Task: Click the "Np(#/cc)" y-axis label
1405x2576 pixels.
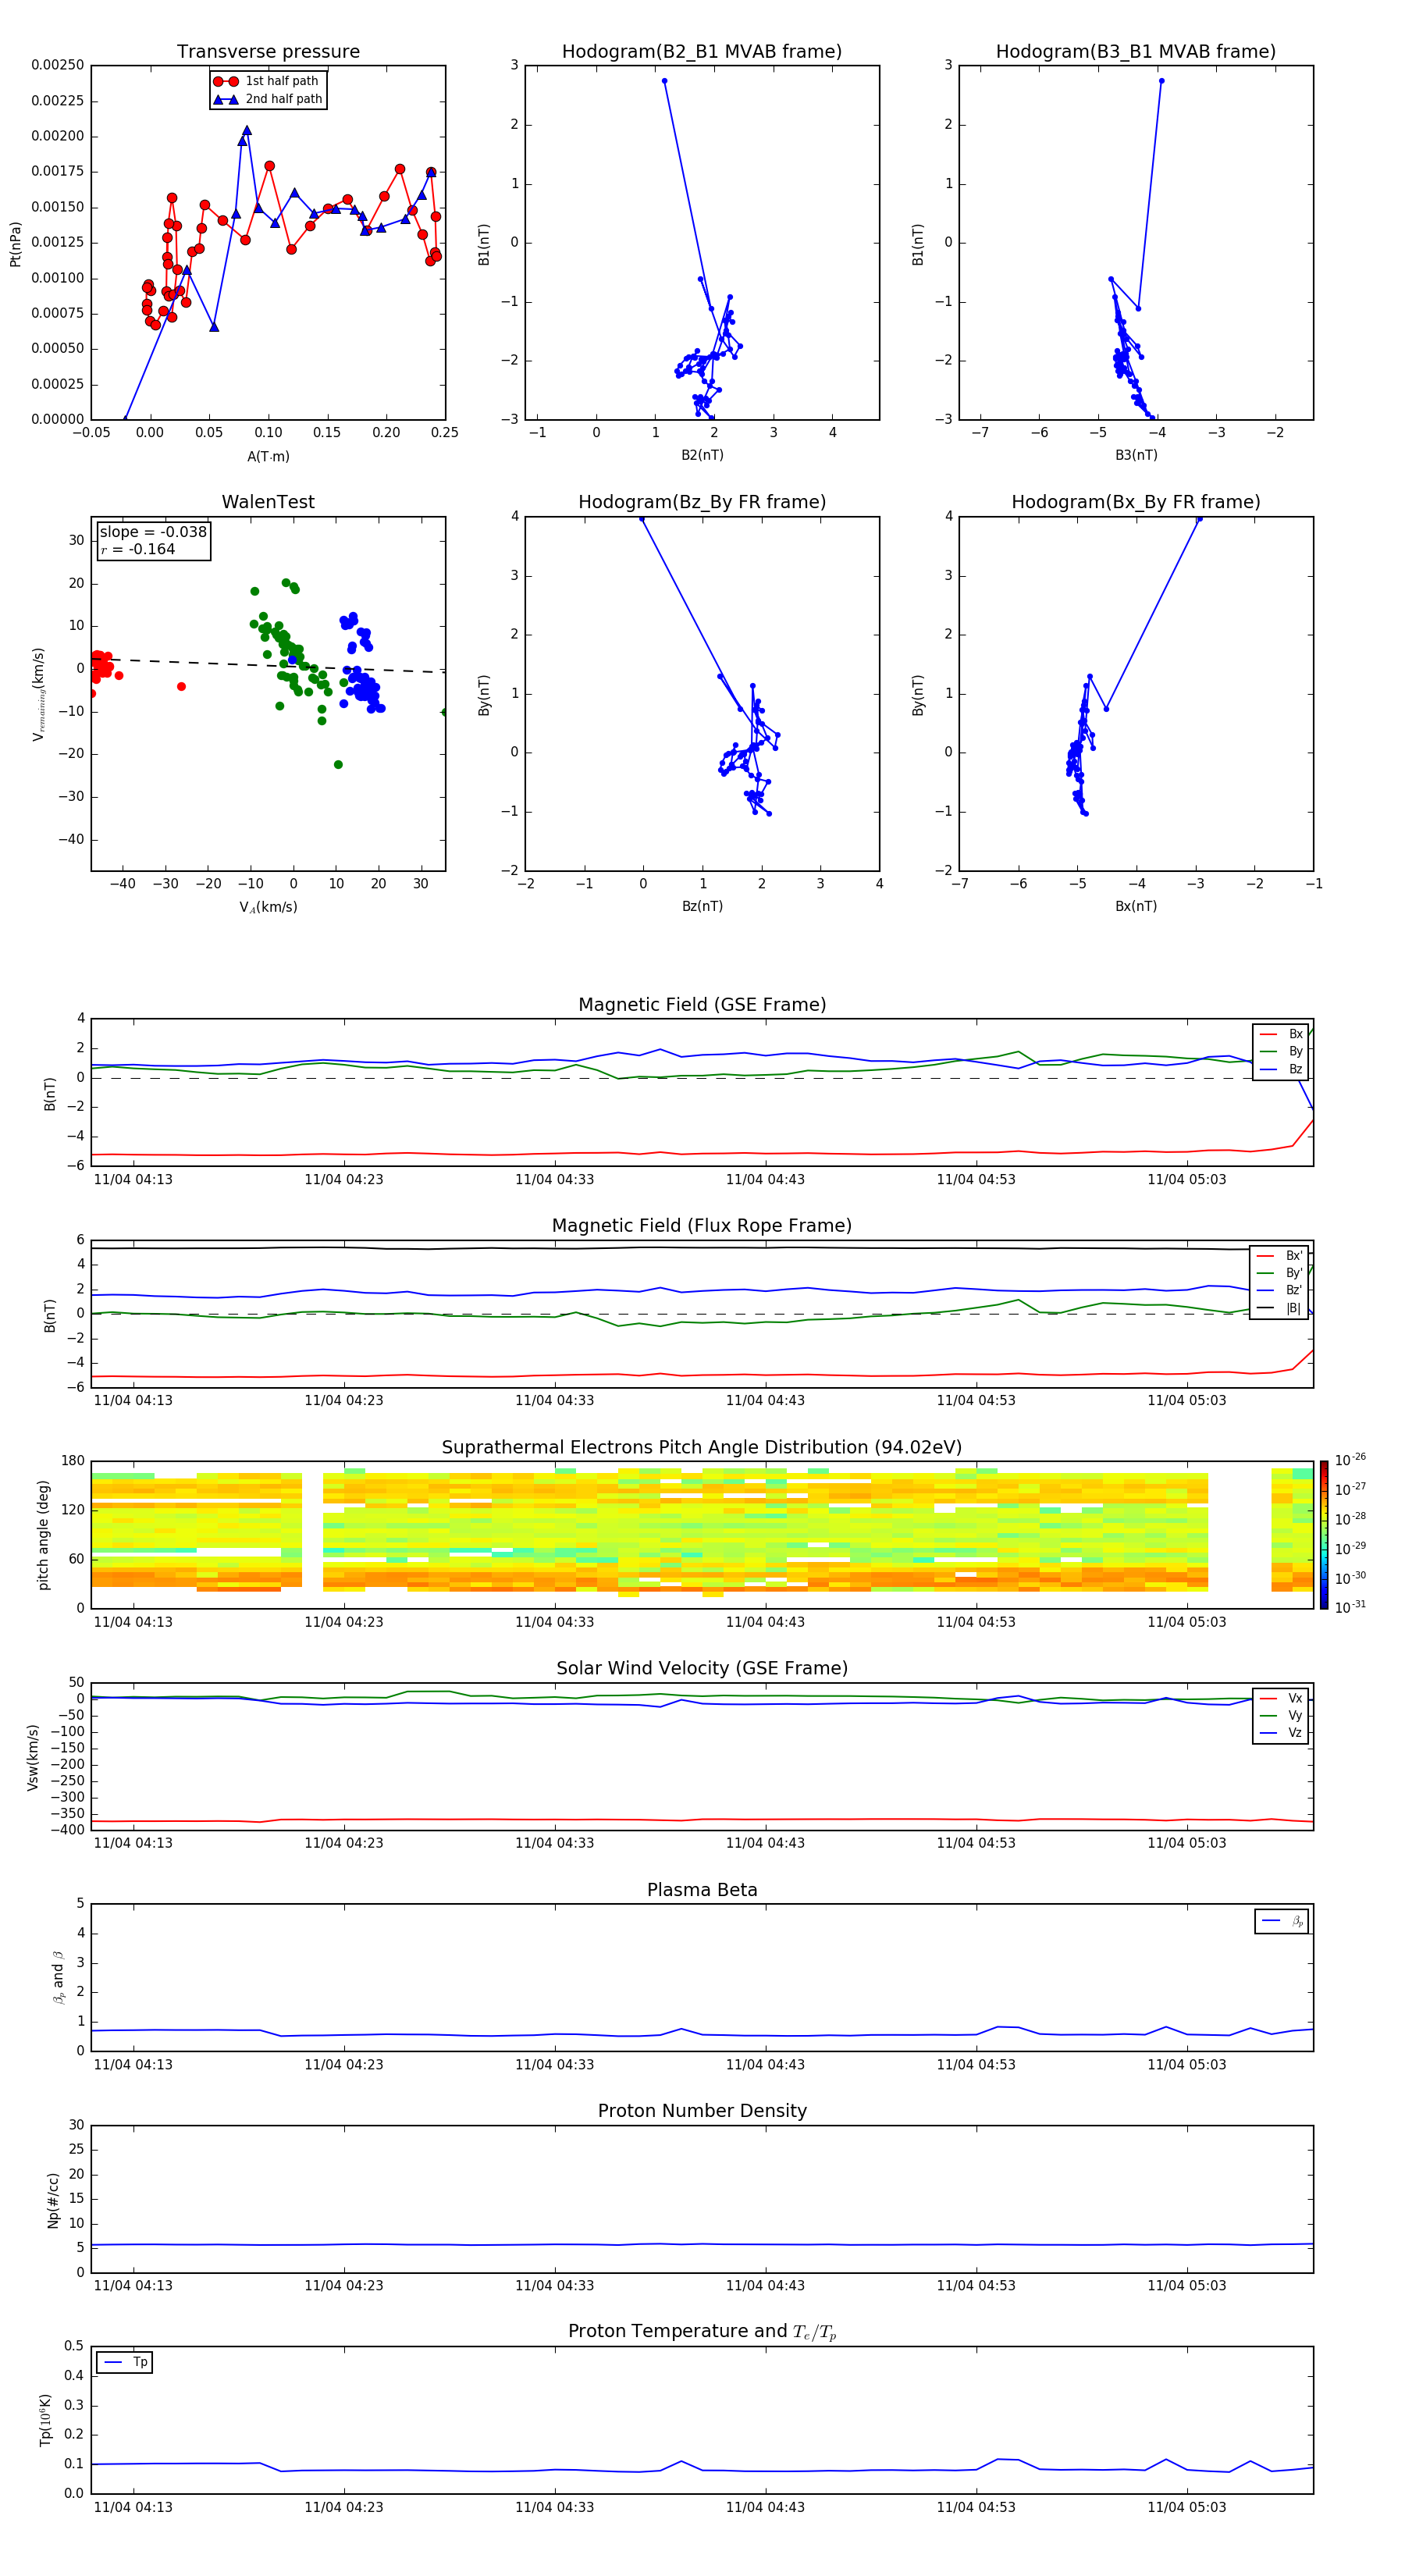Action: pos(53,2200)
